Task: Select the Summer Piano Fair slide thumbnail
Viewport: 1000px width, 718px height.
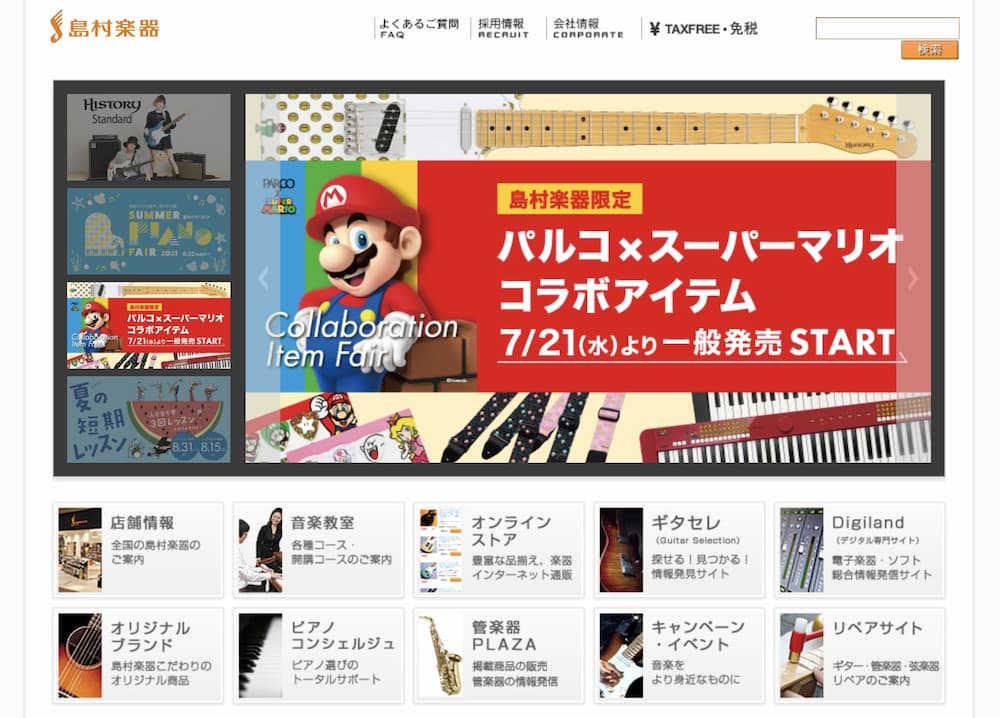Action: [149, 231]
